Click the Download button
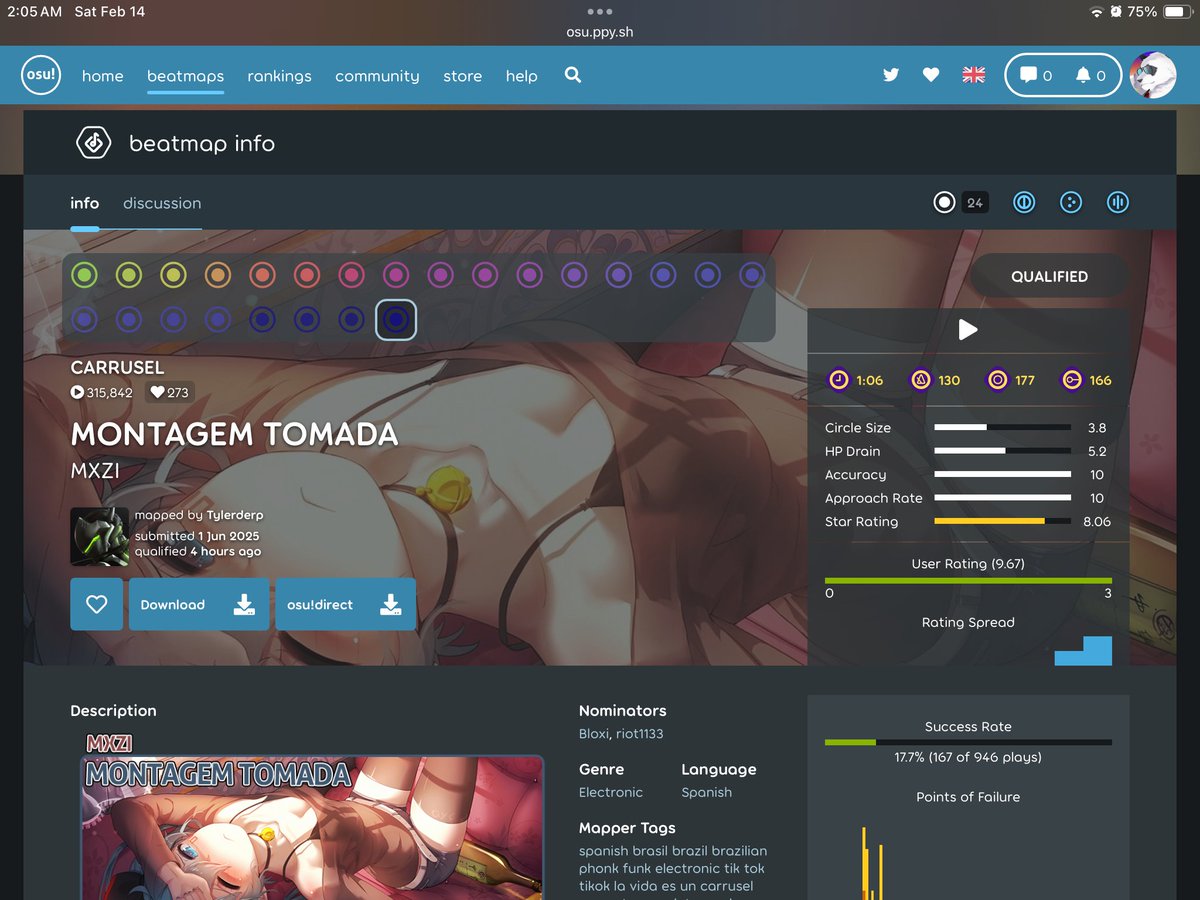The width and height of the screenshot is (1200, 900). 199,604
